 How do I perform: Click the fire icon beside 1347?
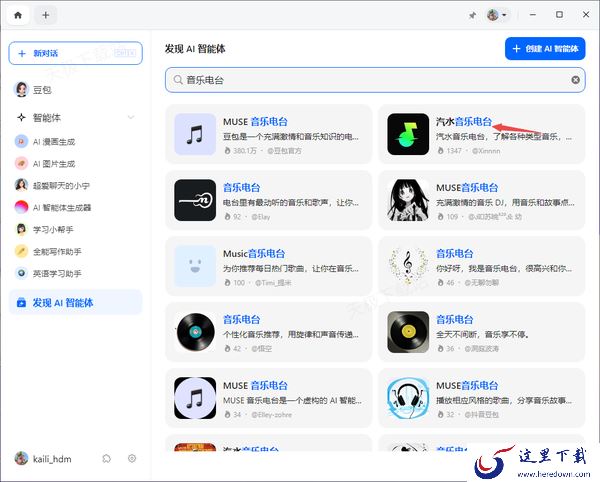point(440,151)
